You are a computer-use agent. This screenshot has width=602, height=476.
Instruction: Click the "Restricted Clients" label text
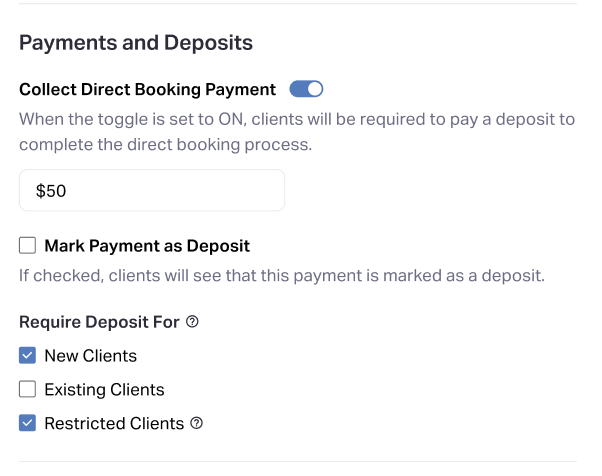click(x=114, y=423)
